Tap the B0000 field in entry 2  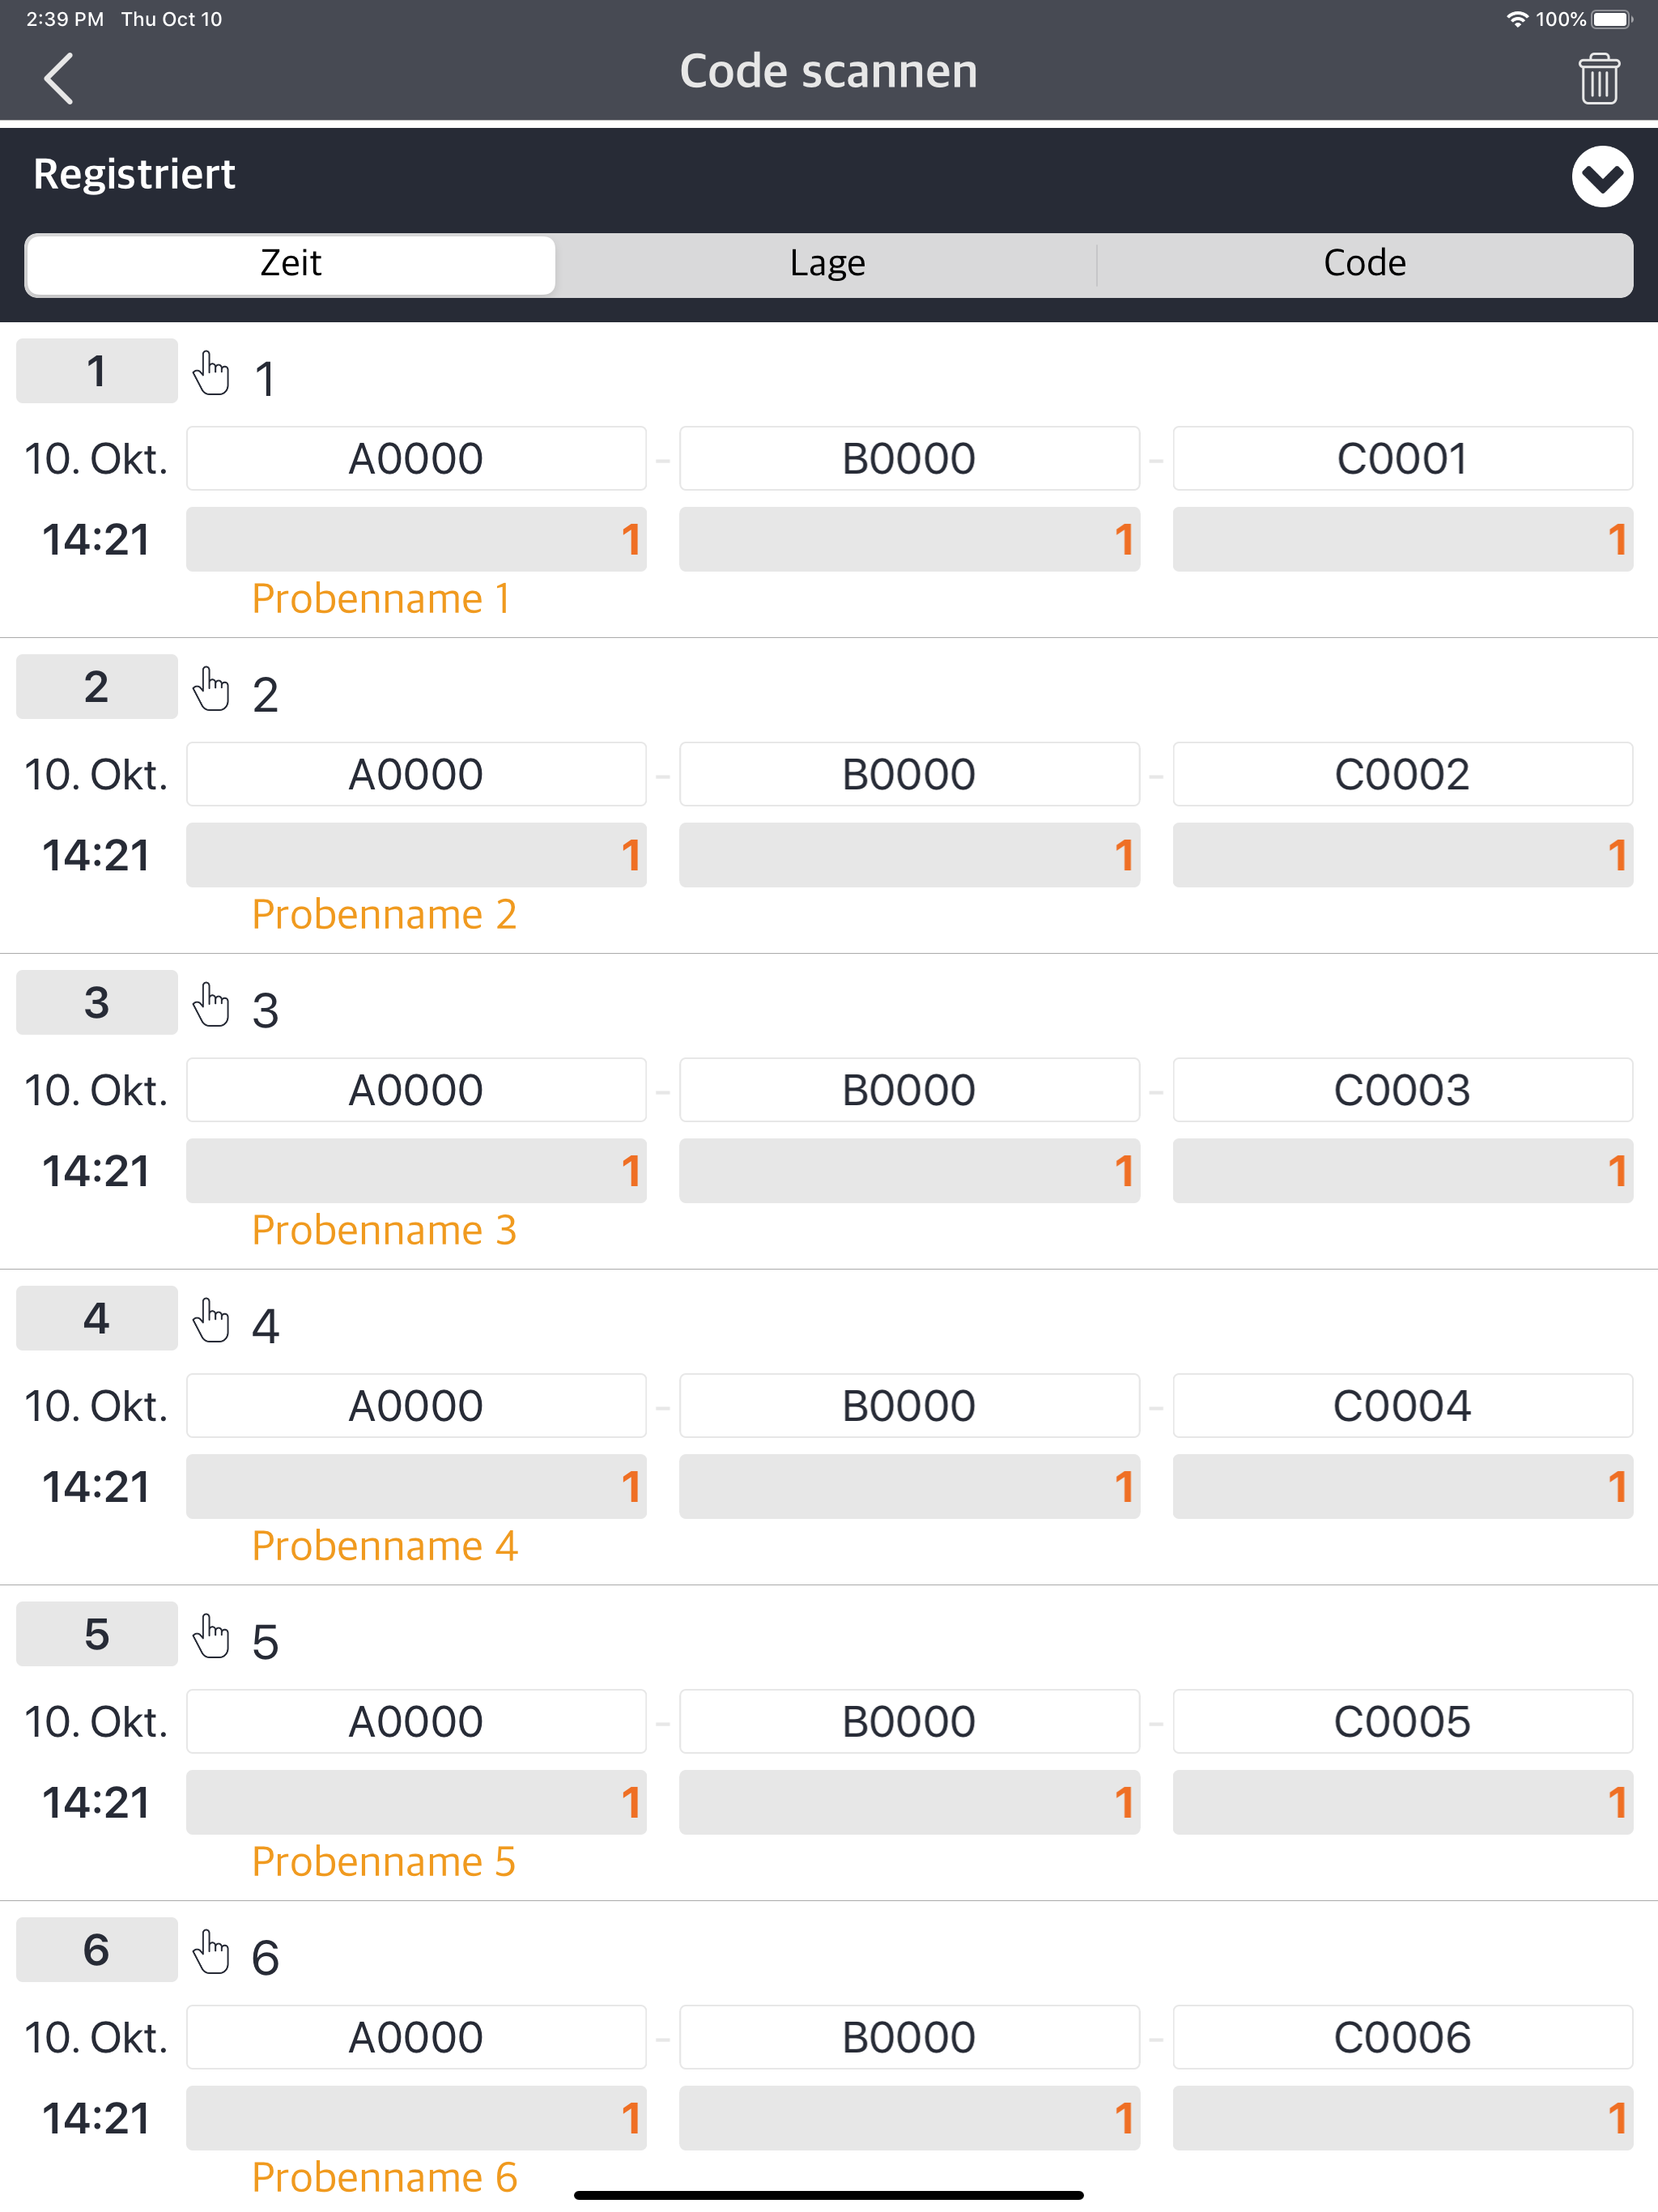click(909, 774)
